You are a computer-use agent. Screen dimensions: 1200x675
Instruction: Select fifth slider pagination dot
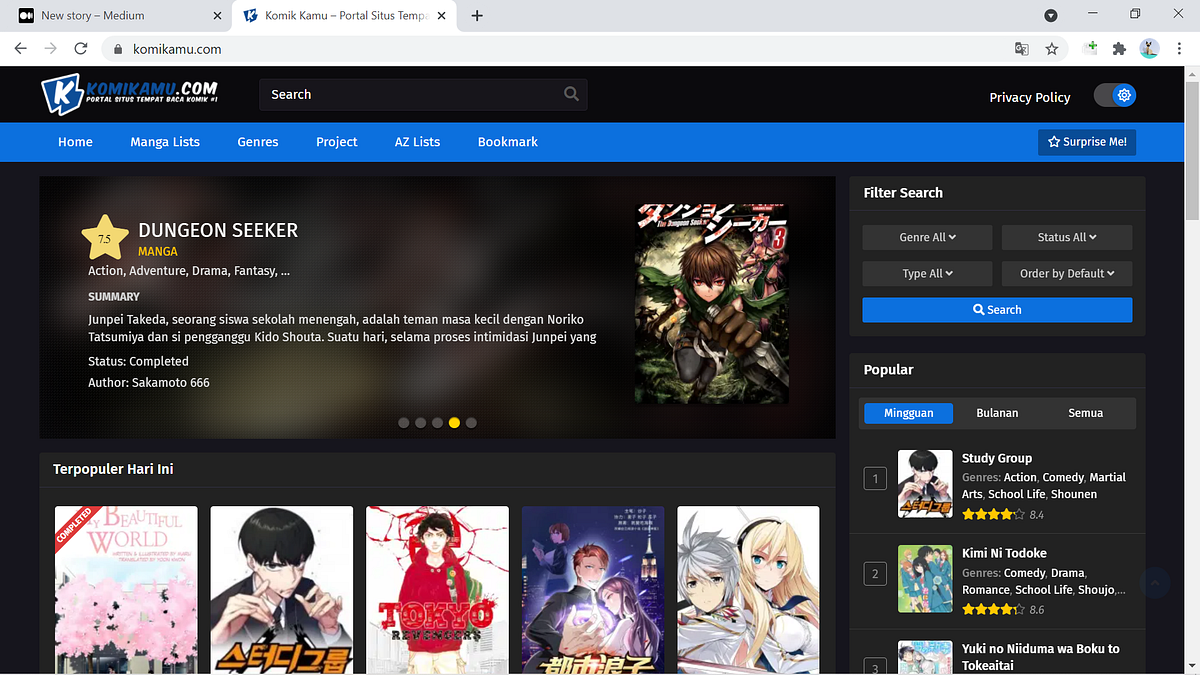(x=471, y=423)
